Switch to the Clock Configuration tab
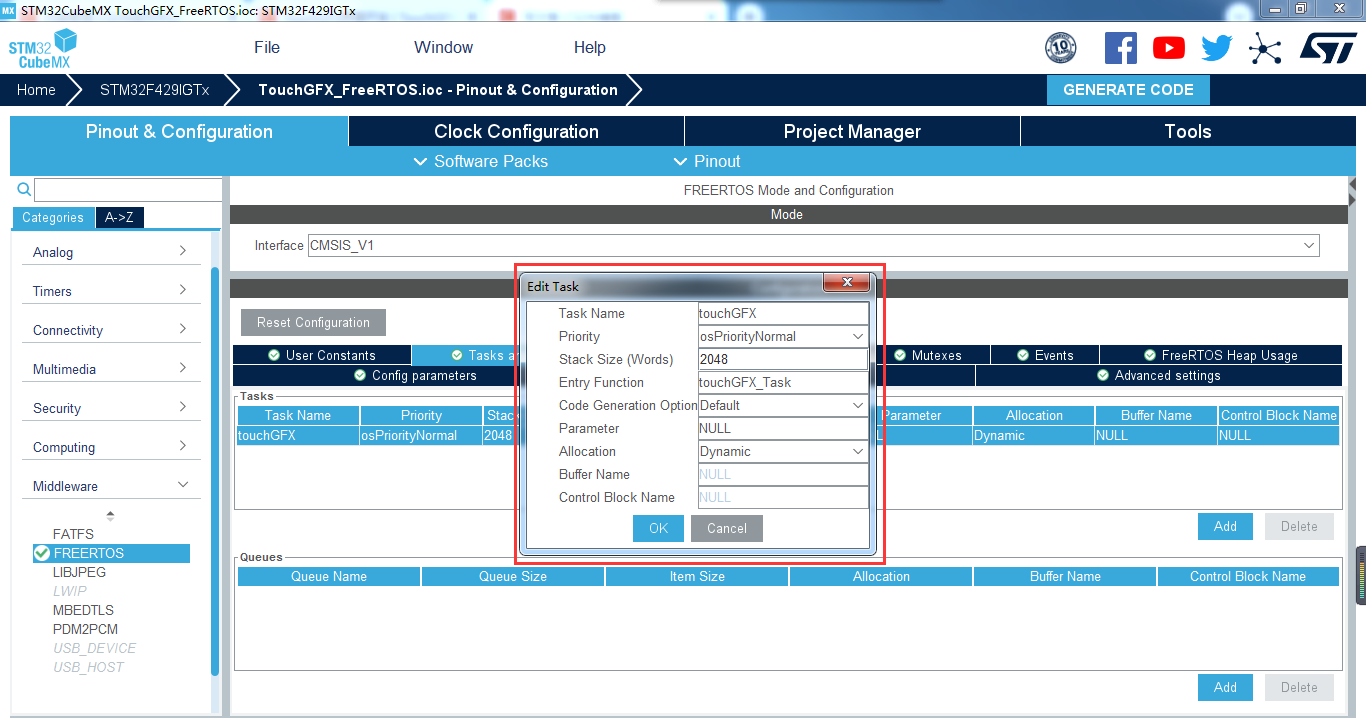The image size is (1366, 722). pyautogui.click(x=516, y=131)
